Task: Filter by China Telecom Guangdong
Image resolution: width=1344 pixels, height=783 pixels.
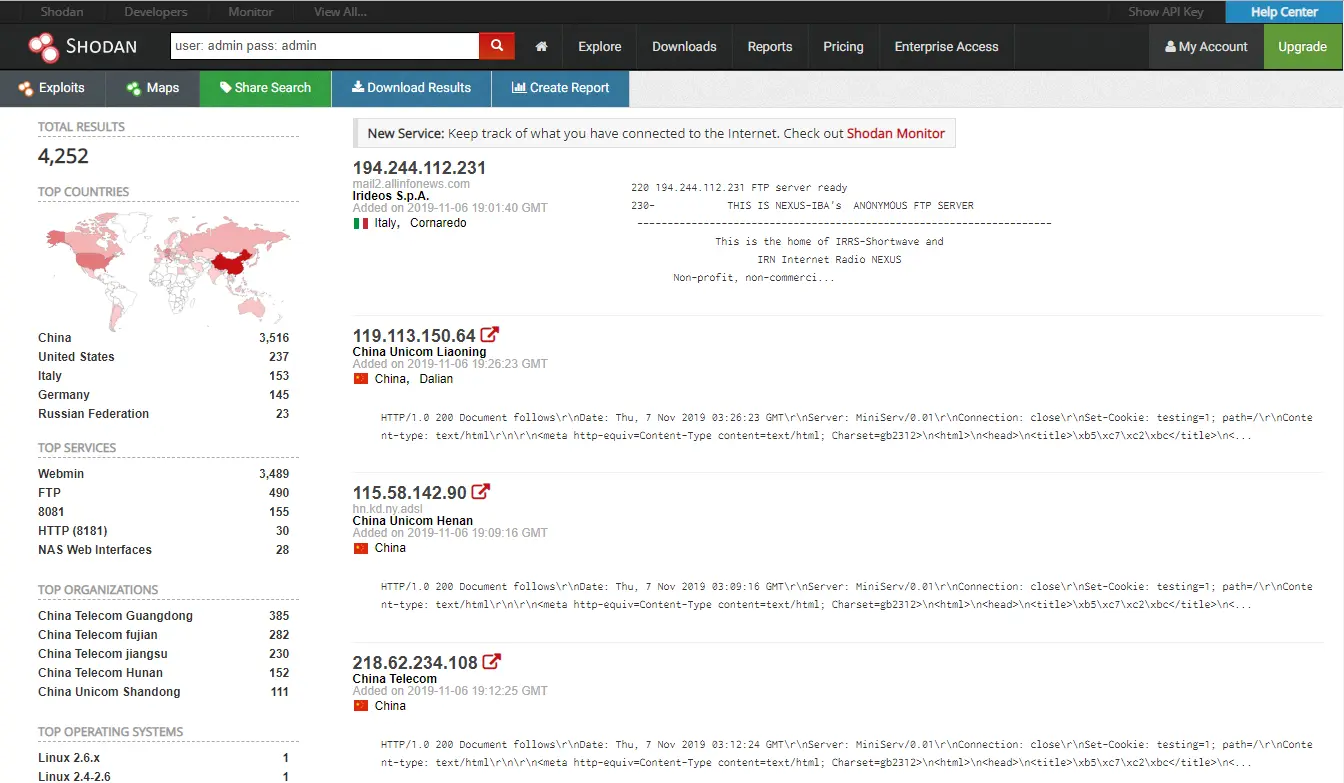Action: point(115,616)
